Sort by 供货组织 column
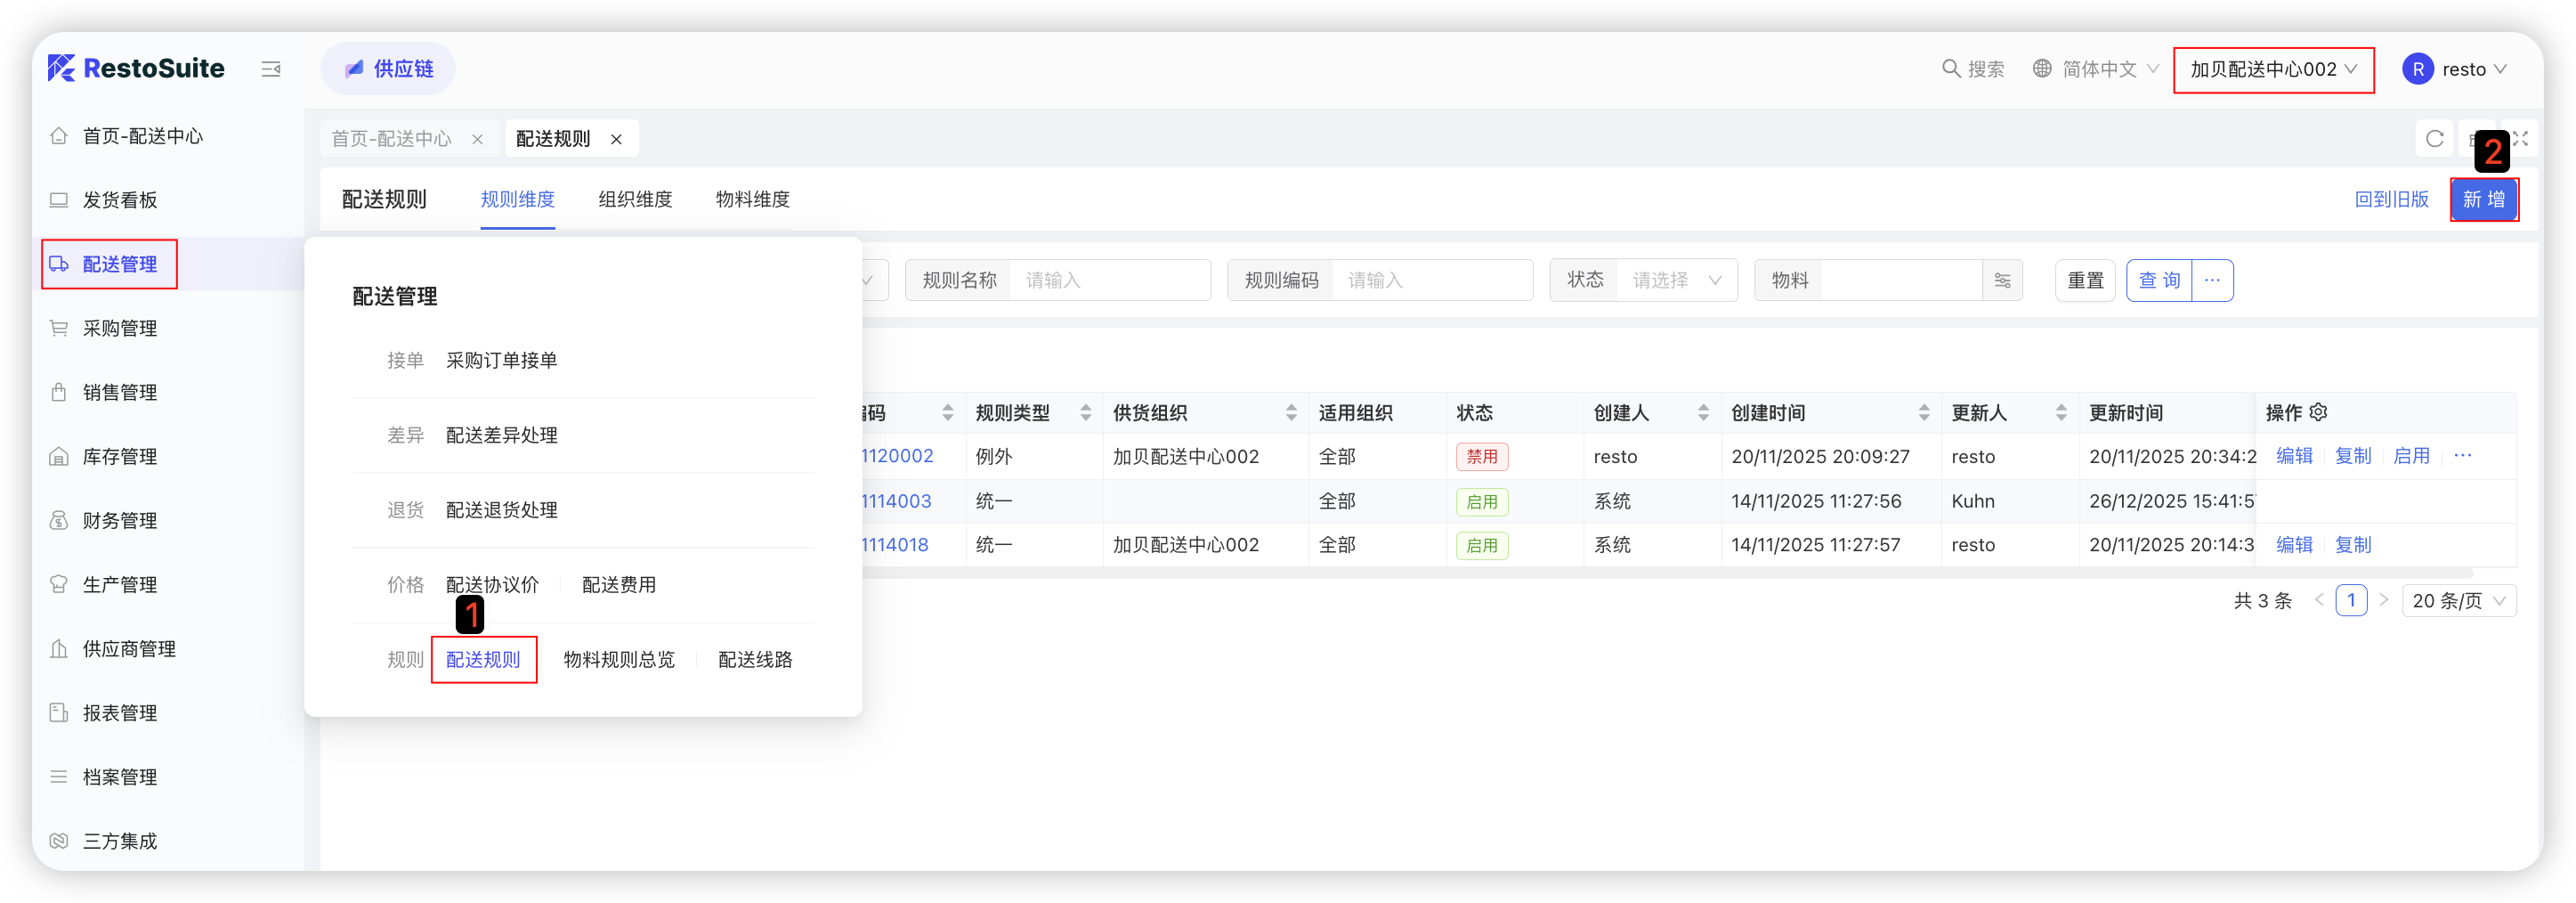Viewport: 2576px width, 903px height. click(1290, 413)
